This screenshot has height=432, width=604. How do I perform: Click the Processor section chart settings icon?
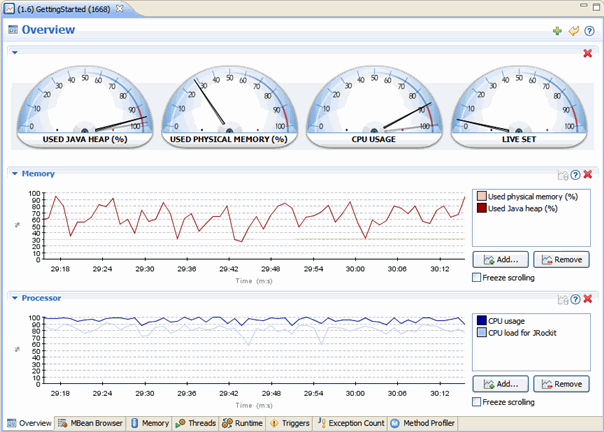tap(563, 298)
